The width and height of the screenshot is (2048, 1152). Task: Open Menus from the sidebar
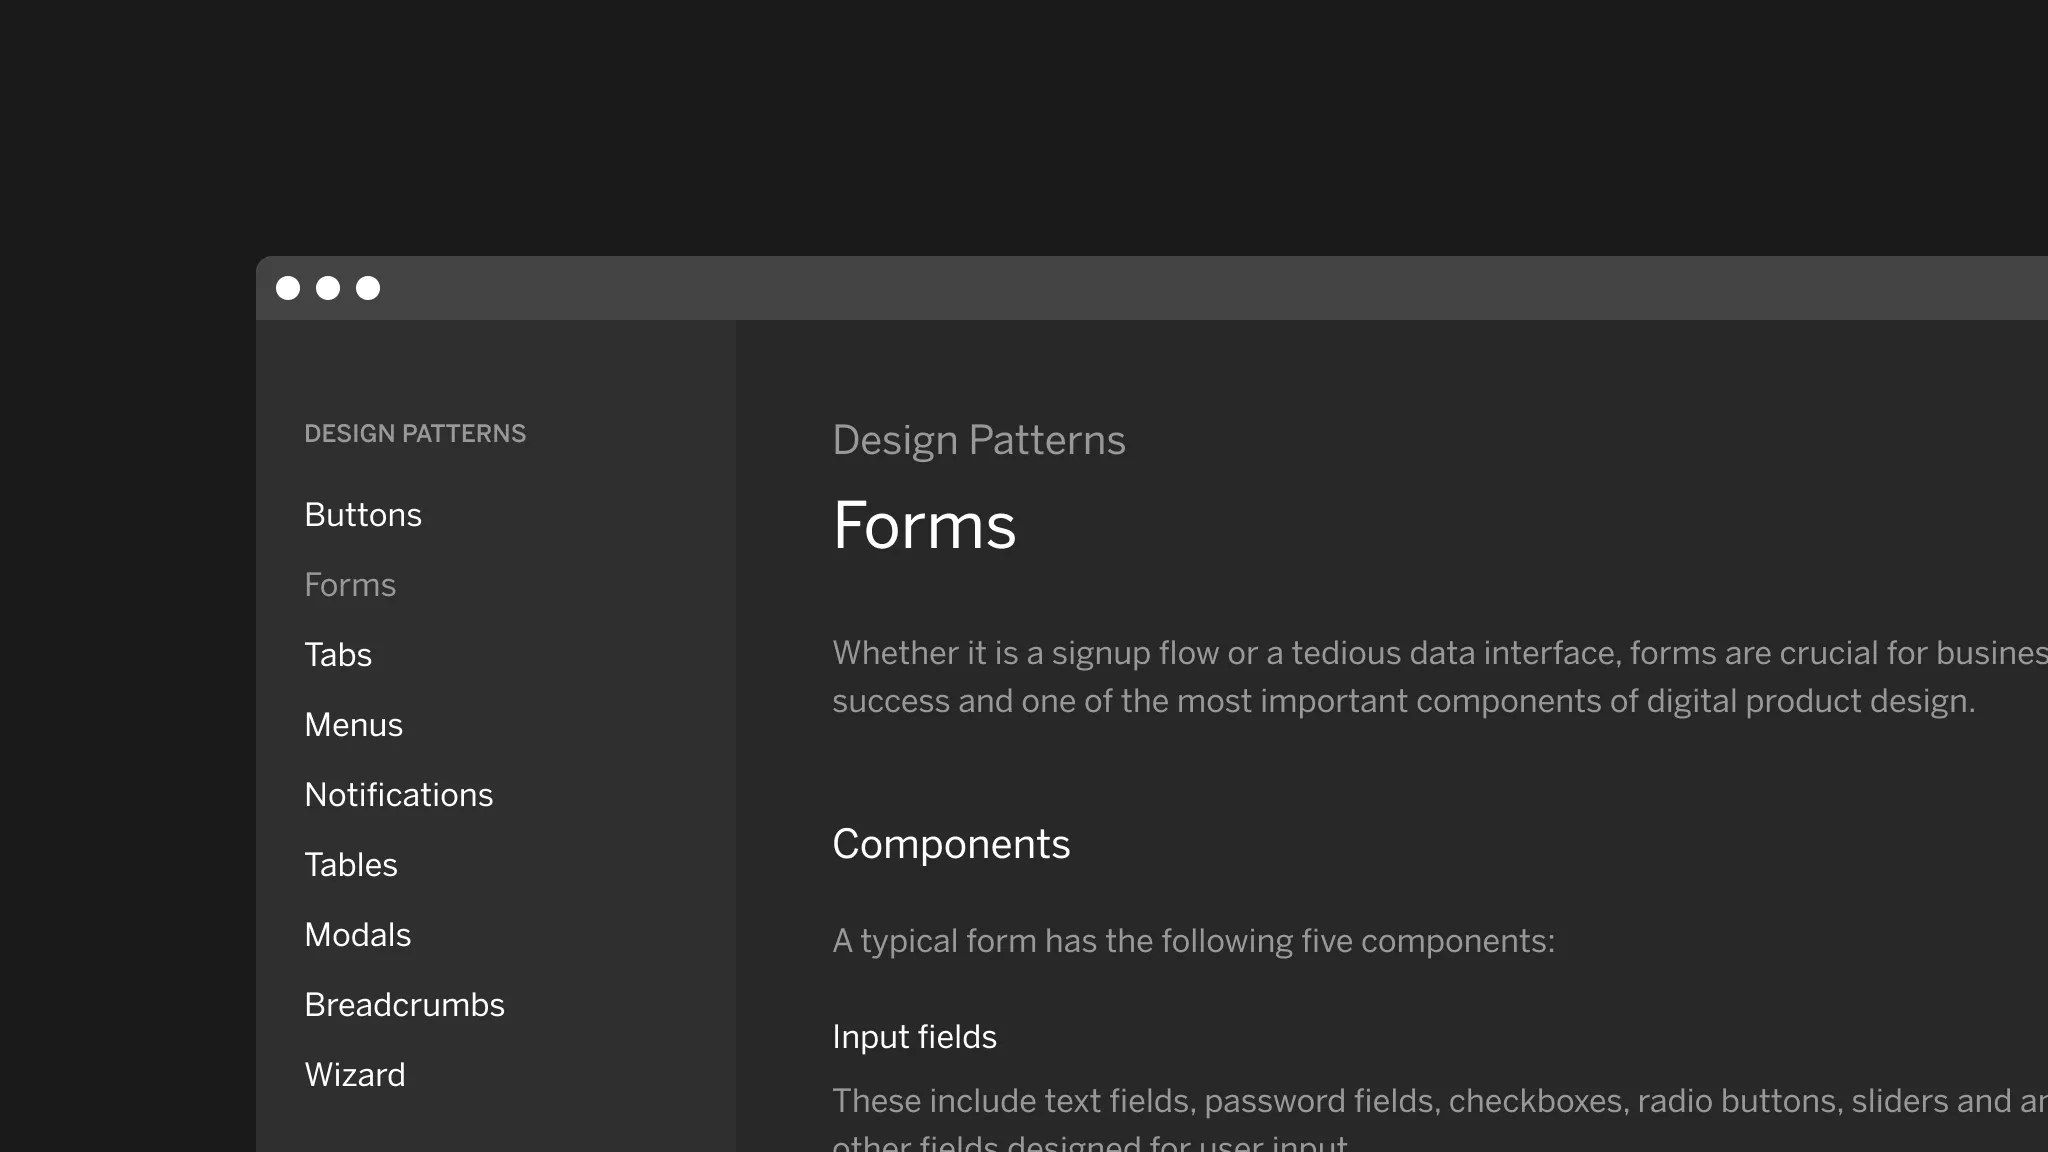353,725
